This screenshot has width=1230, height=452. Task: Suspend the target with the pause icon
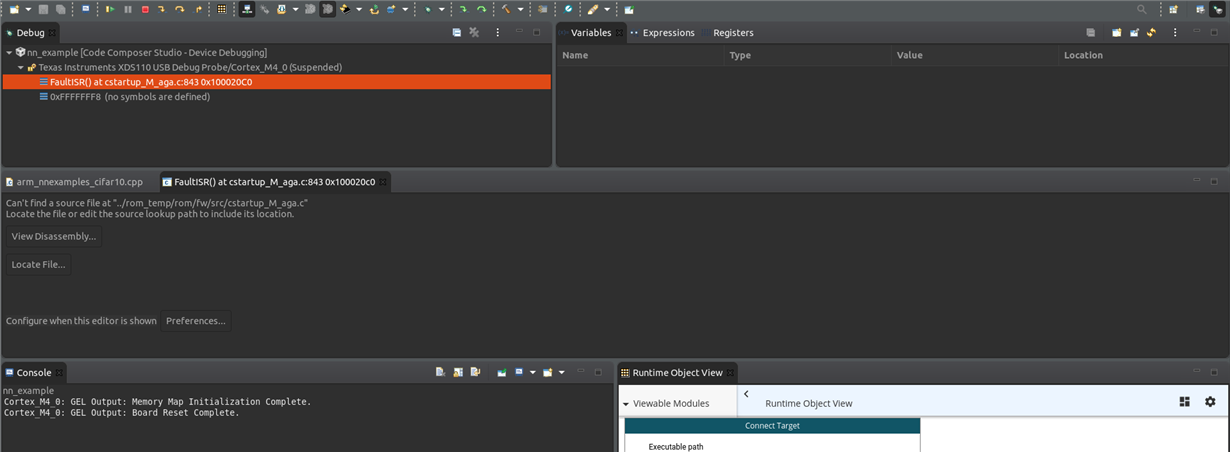coord(128,9)
